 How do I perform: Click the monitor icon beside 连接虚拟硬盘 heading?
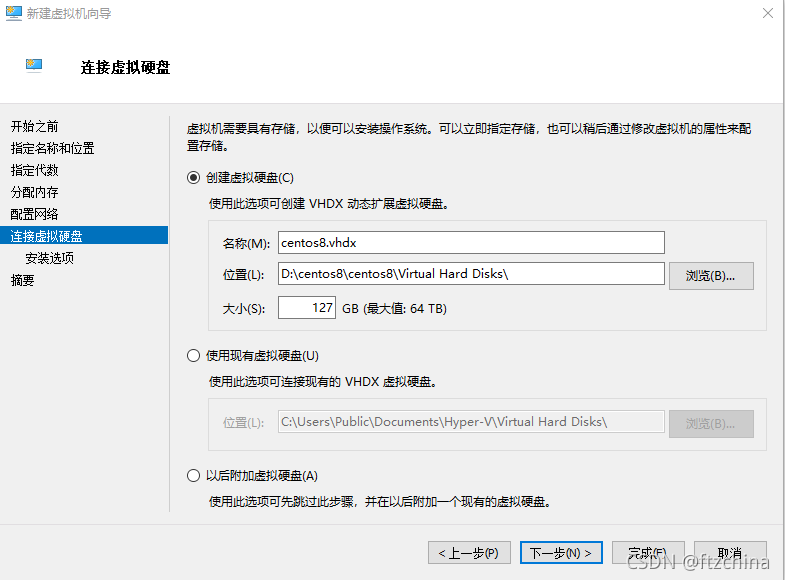[x=34, y=66]
